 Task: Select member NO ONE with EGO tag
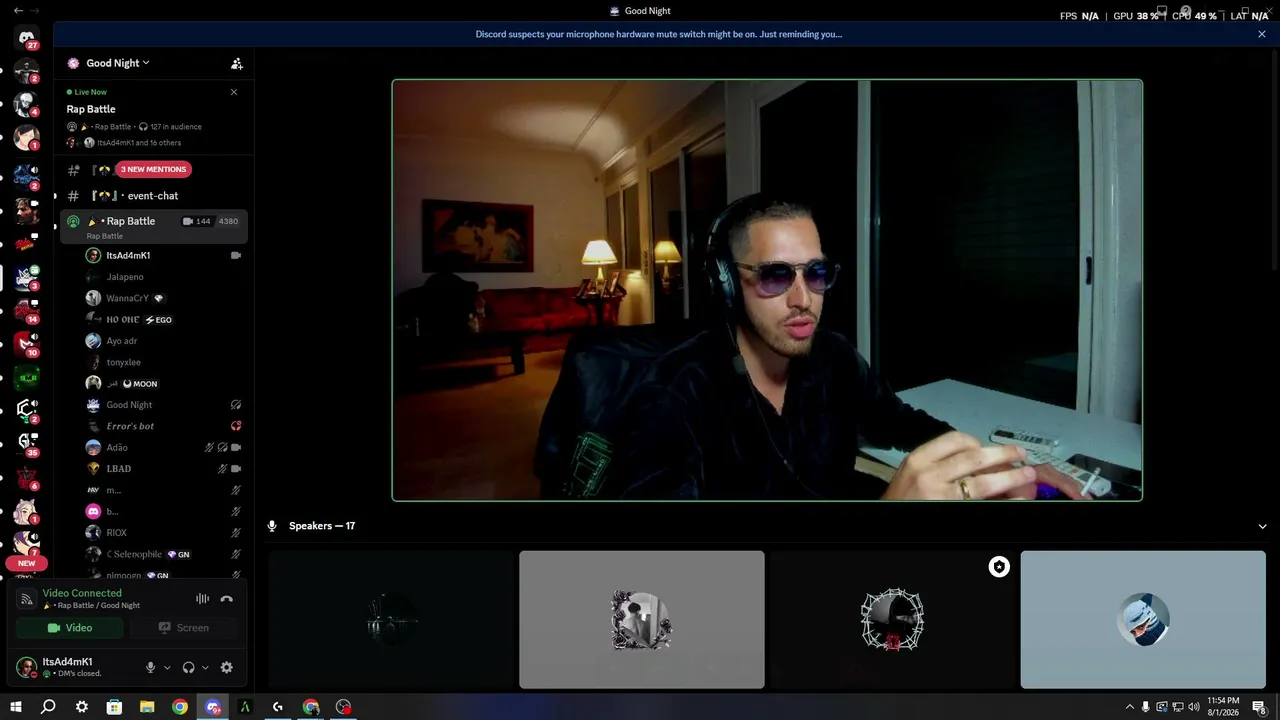pyautogui.click(x=153, y=320)
